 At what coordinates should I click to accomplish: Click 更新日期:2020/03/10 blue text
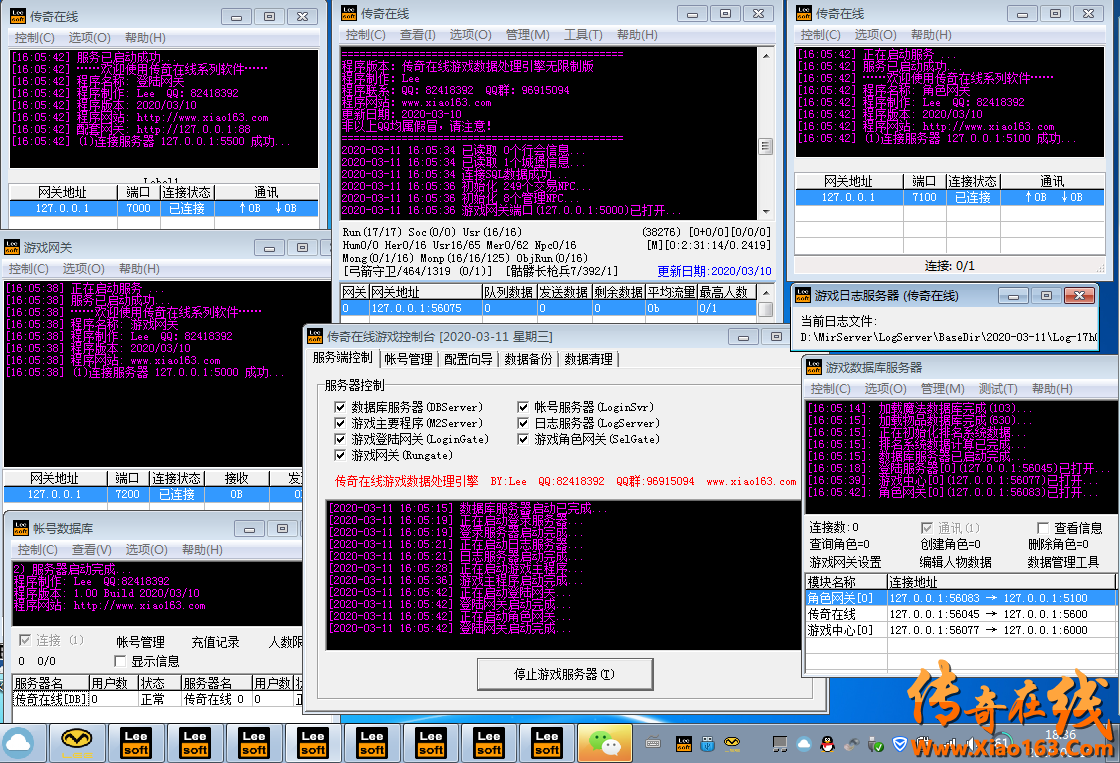(x=714, y=271)
